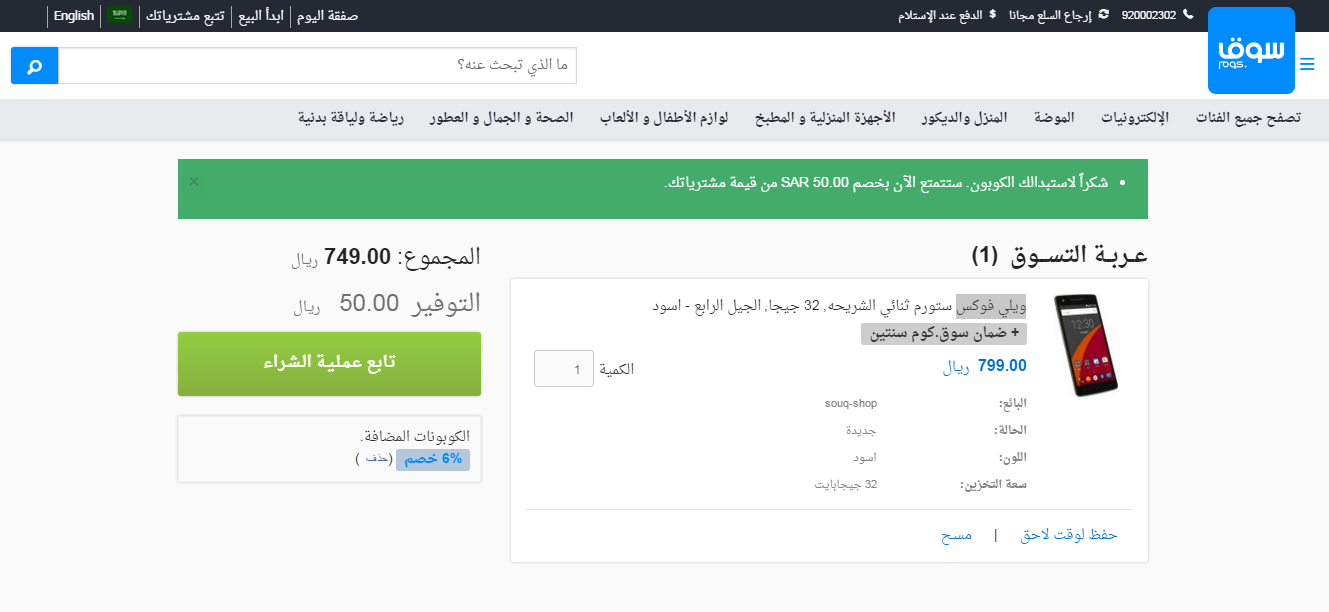
Task: Open 'لوازم الأطفال و الألعاب' category
Action: click(664, 118)
